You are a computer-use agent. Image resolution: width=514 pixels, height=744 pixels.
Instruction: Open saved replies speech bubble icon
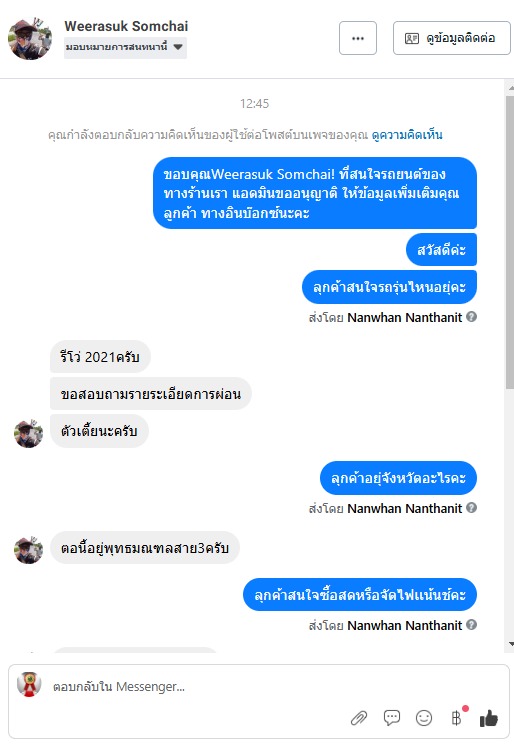(392, 718)
